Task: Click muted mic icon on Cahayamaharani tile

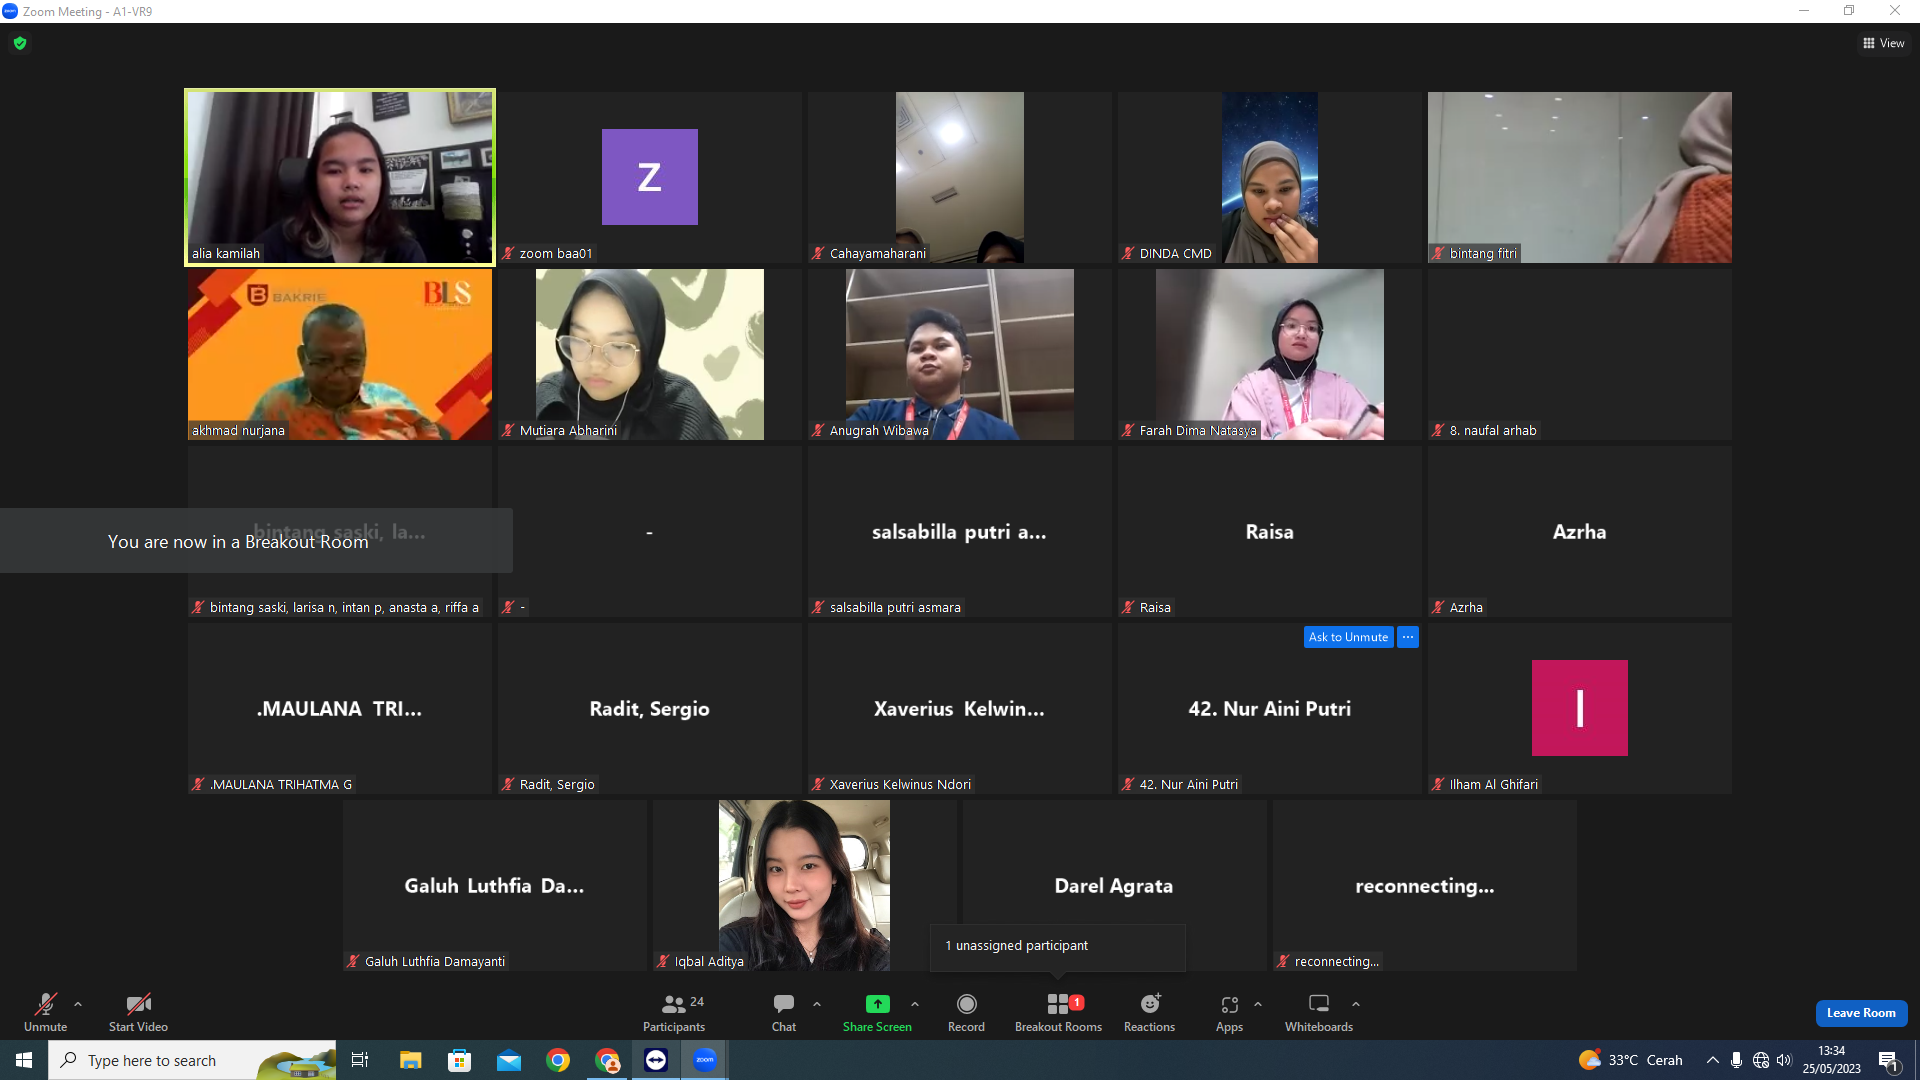Action: coord(818,254)
